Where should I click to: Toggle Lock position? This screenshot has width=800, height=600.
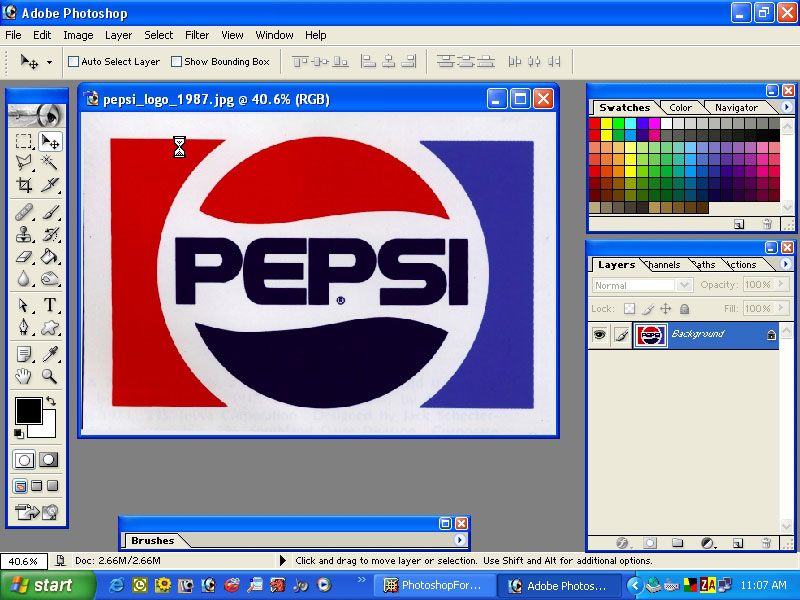(x=666, y=309)
